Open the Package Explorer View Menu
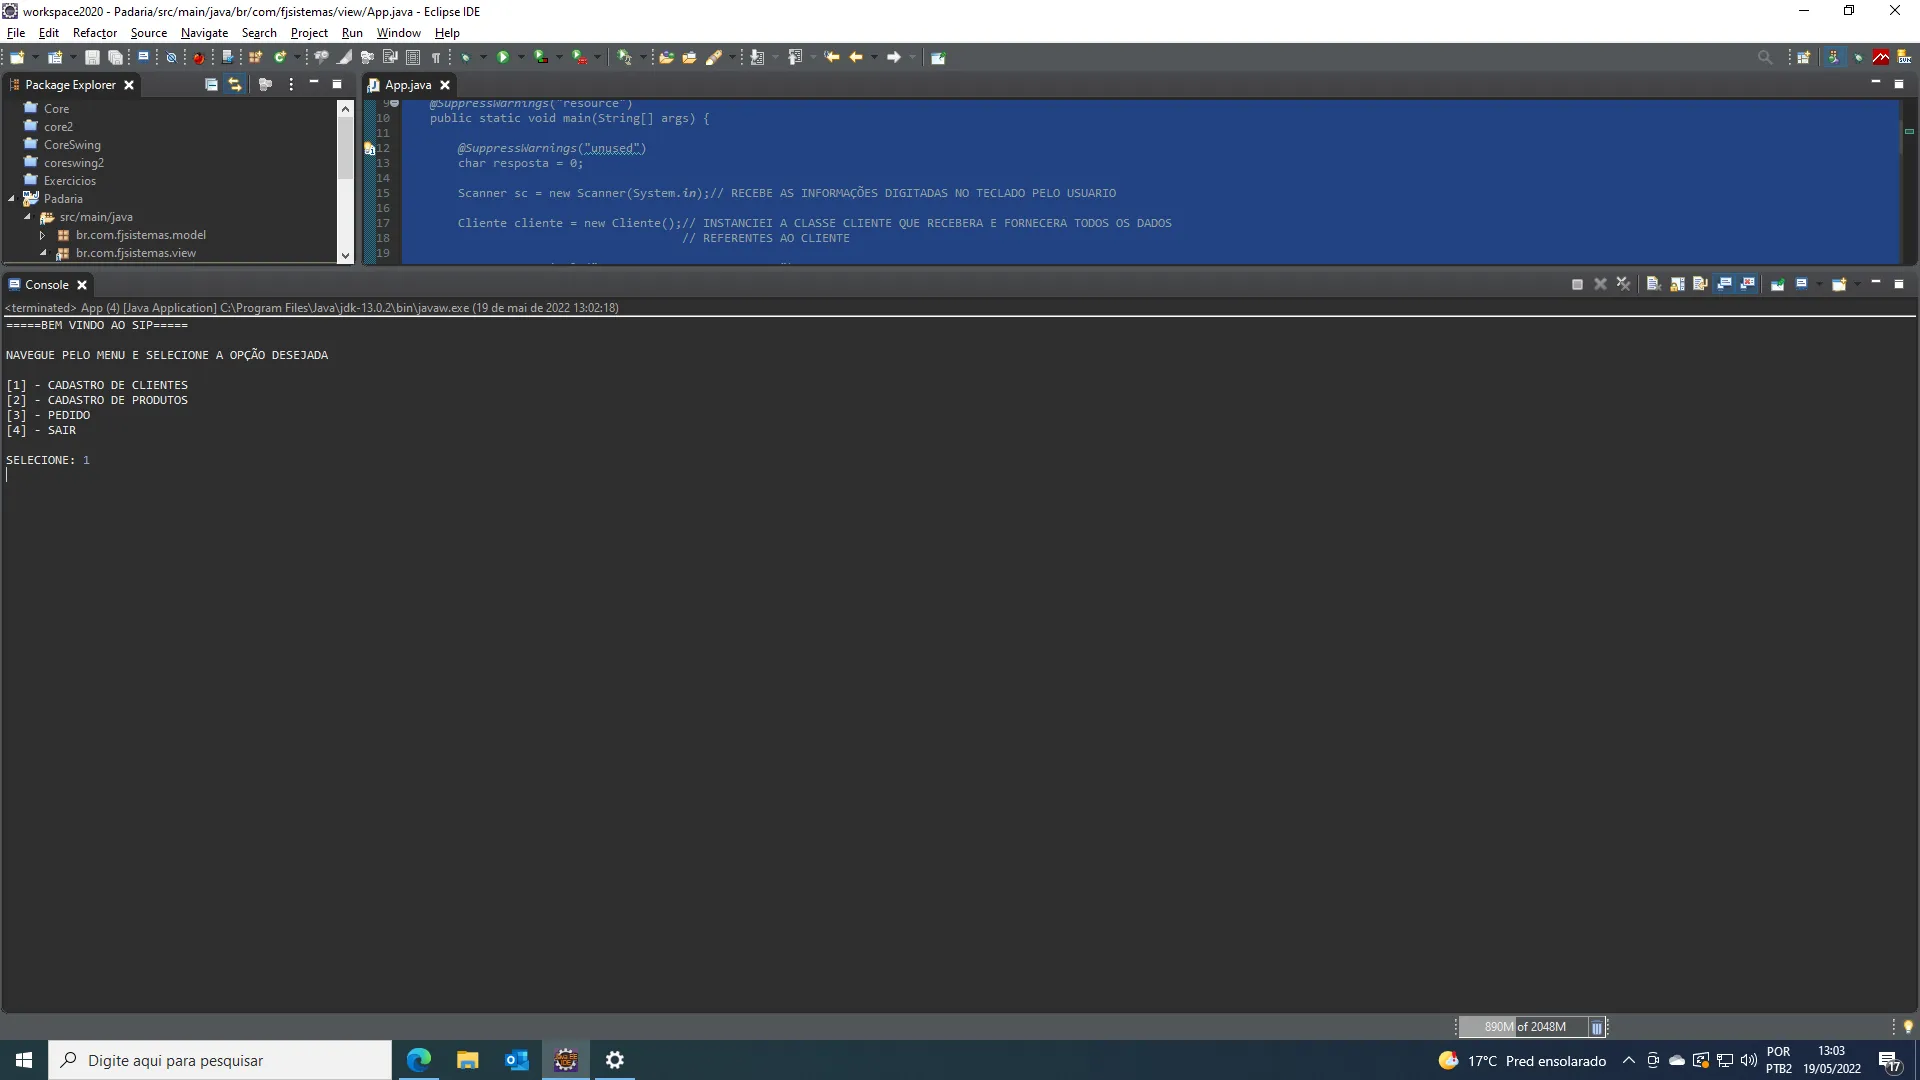This screenshot has width=1920, height=1080. pyautogui.click(x=291, y=85)
